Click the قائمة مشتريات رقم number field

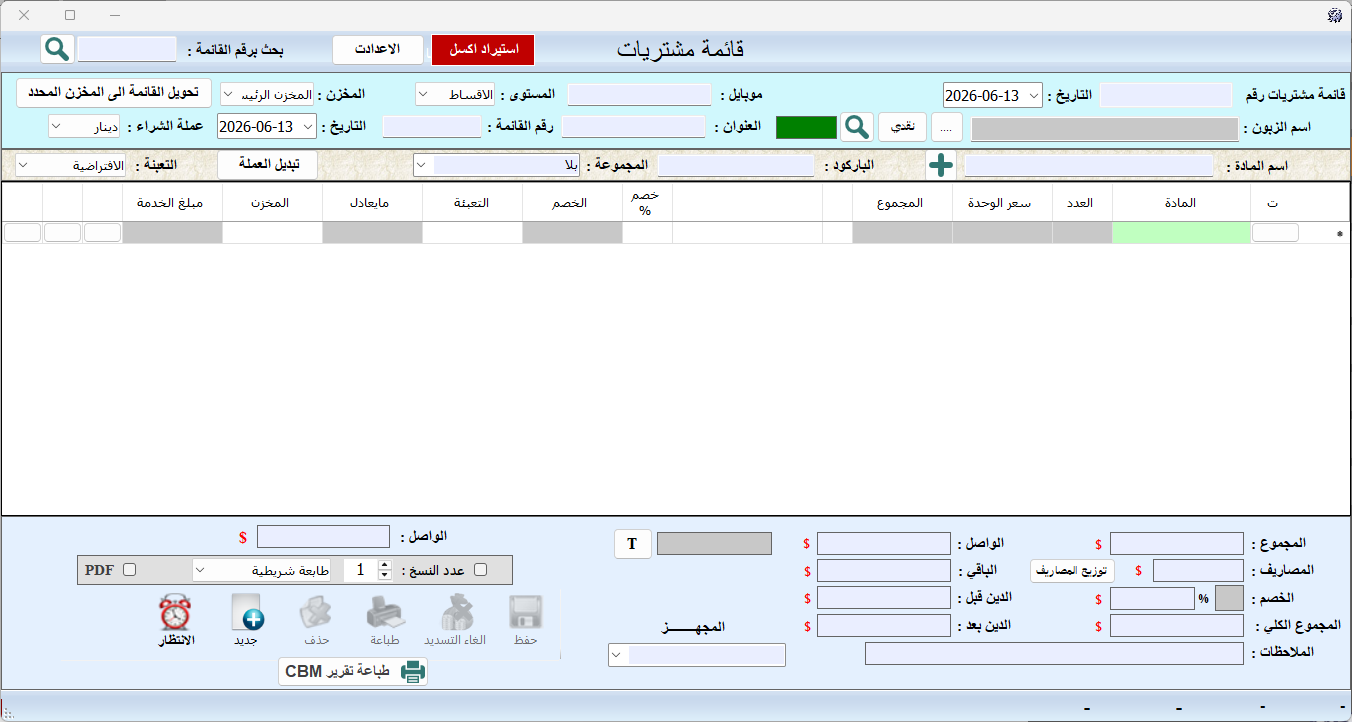point(1166,95)
